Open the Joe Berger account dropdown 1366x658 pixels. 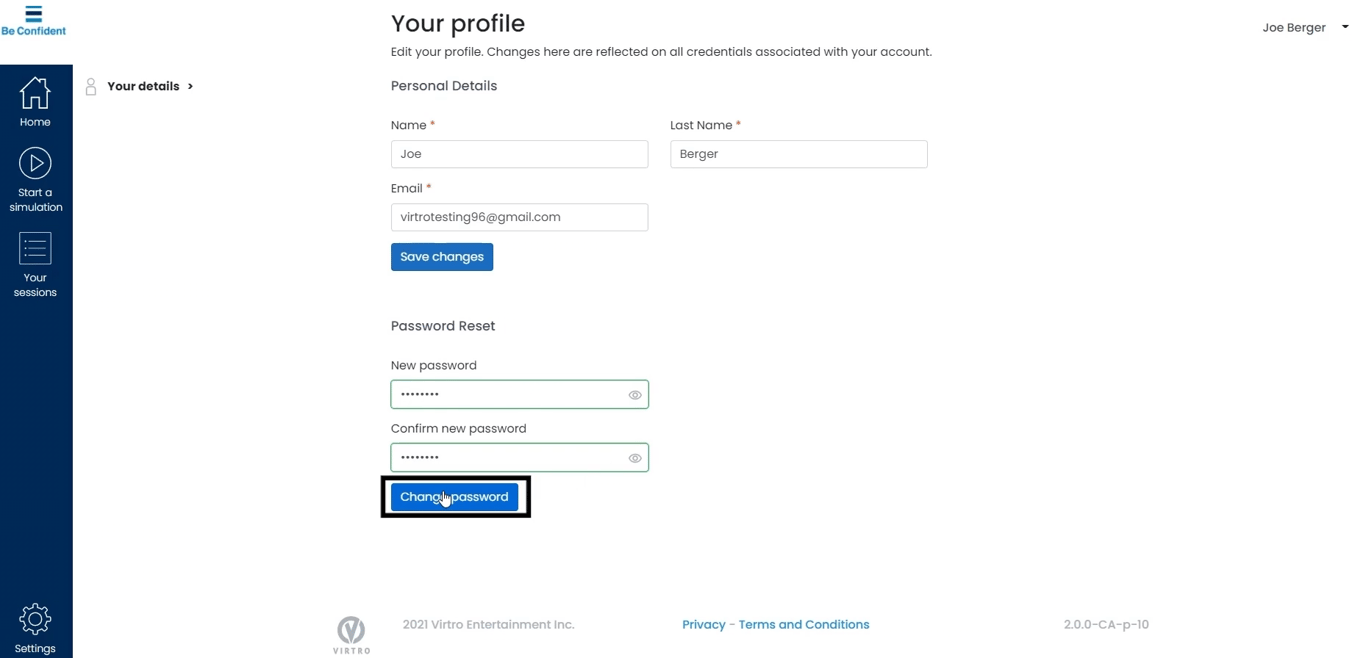1344,27
